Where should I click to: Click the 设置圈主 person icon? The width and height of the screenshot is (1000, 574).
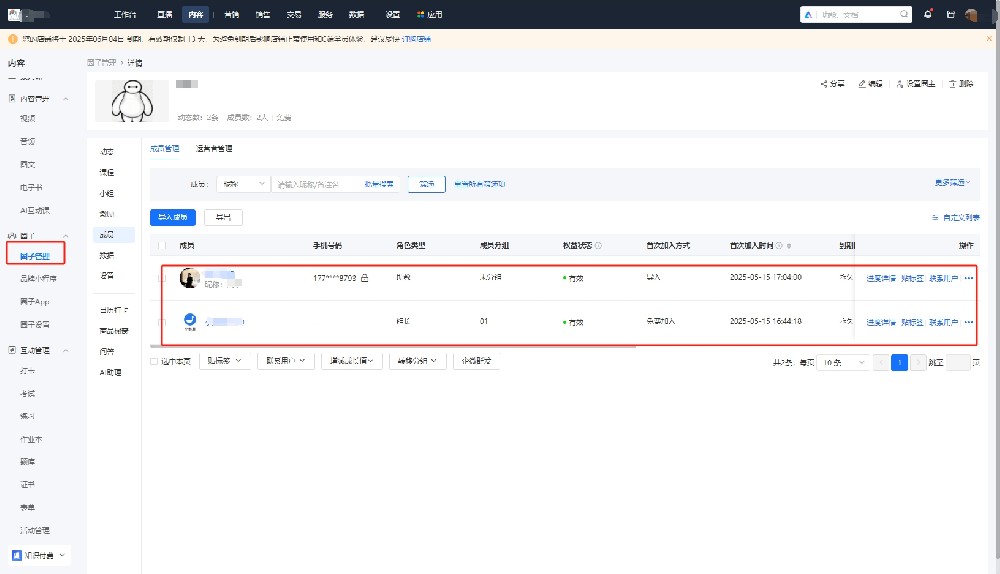point(900,84)
